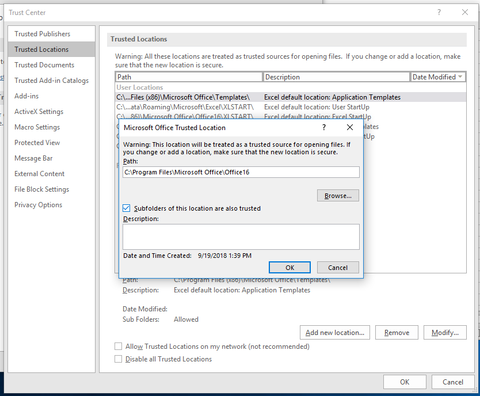Select the Microsoft Office\Templates\ location row
The width and height of the screenshot is (480, 396).
pyautogui.click(x=290, y=97)
